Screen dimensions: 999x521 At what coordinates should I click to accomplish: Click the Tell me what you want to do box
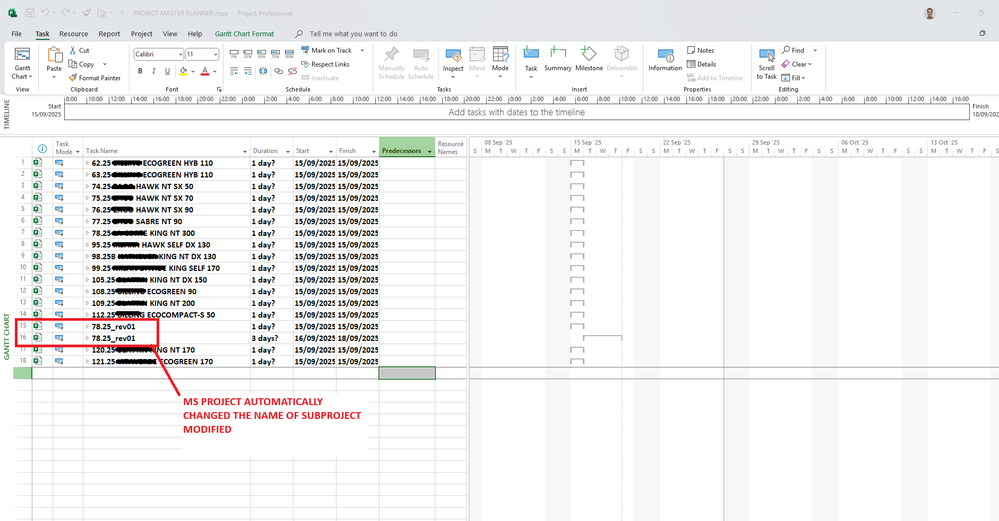click(x=353, y=34)
